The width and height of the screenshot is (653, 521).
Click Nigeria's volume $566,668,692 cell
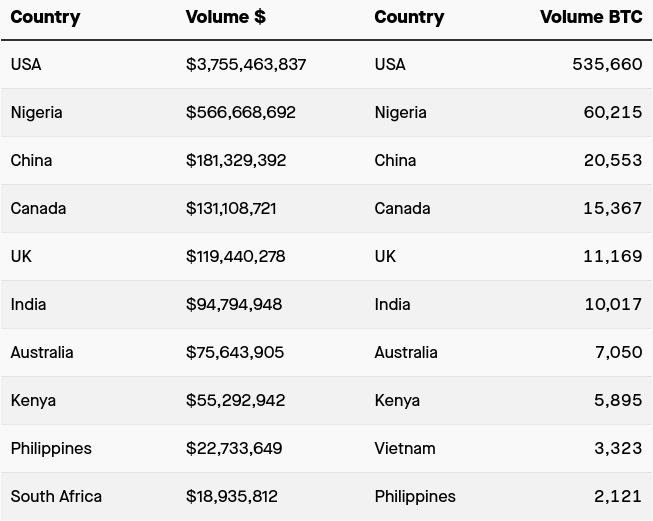(241, 112)
